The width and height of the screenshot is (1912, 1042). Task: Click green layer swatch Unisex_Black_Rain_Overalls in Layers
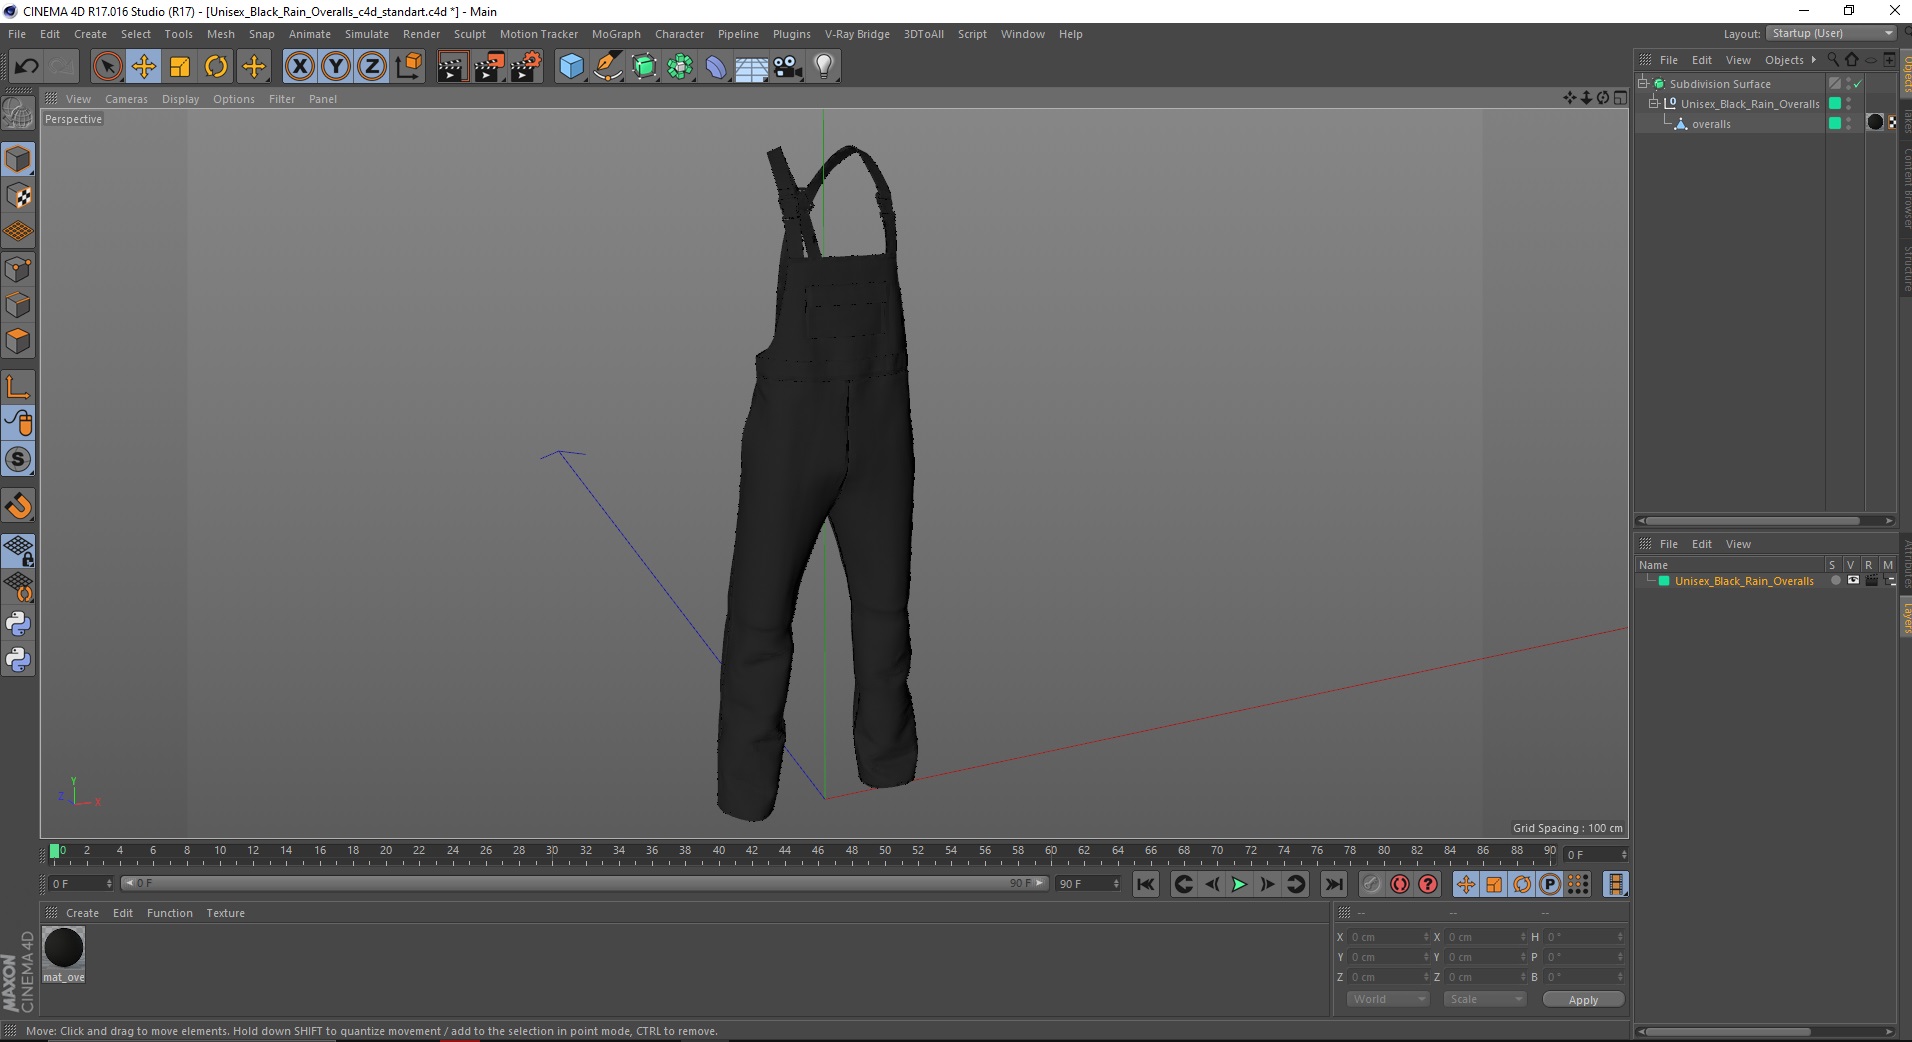[x=1664, y=581]
